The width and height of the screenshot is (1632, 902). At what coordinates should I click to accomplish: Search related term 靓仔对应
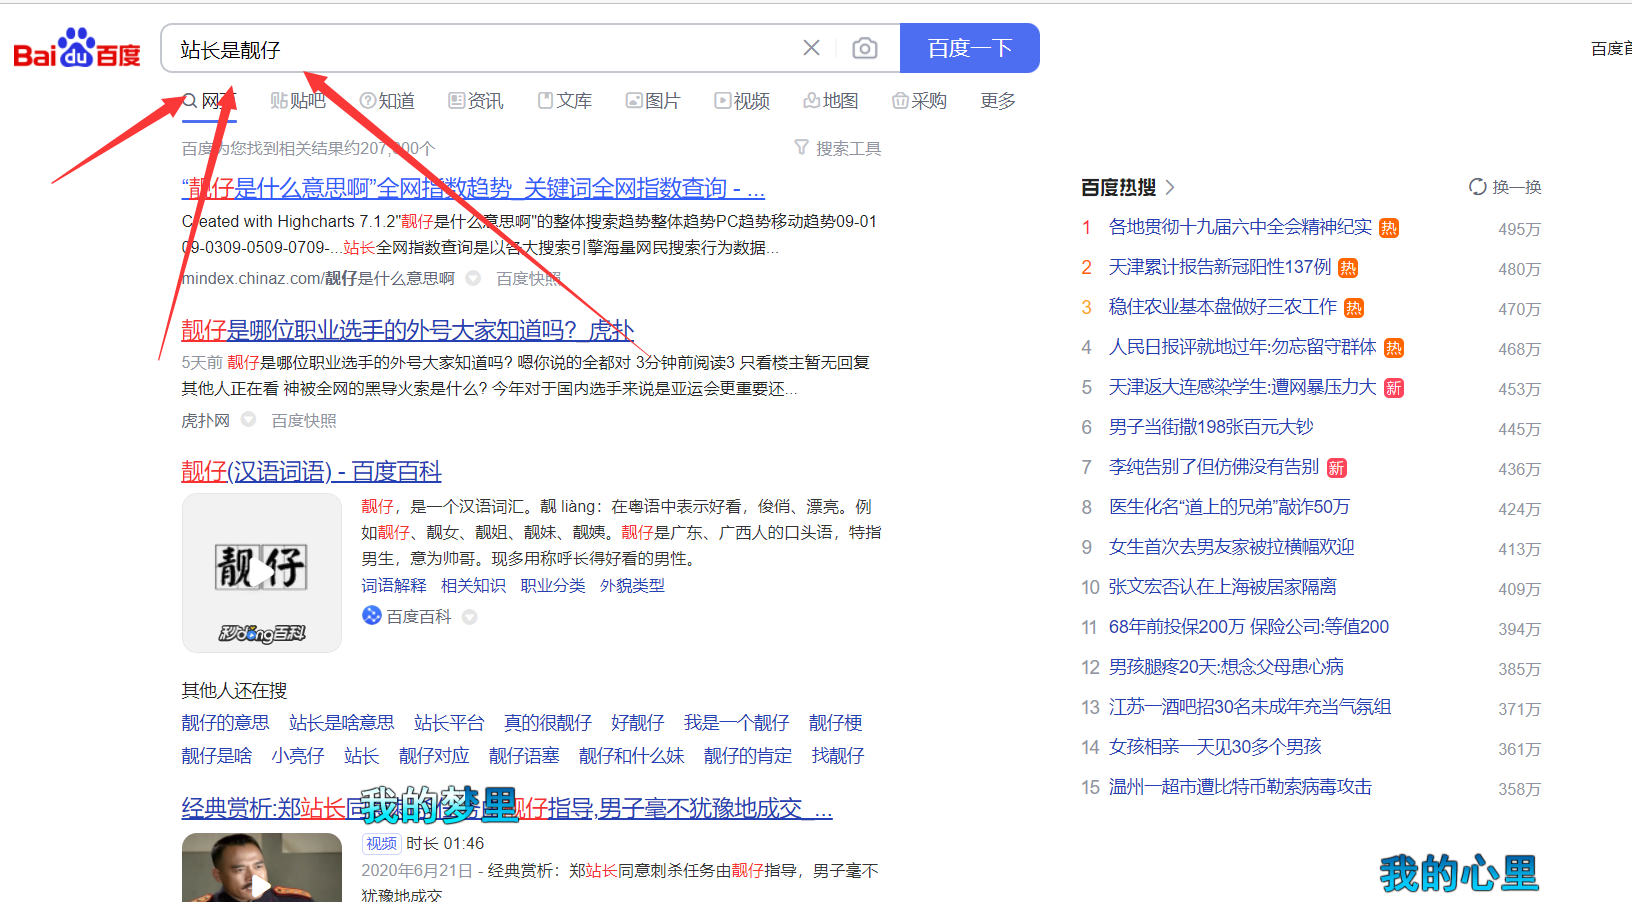(434, 756)
